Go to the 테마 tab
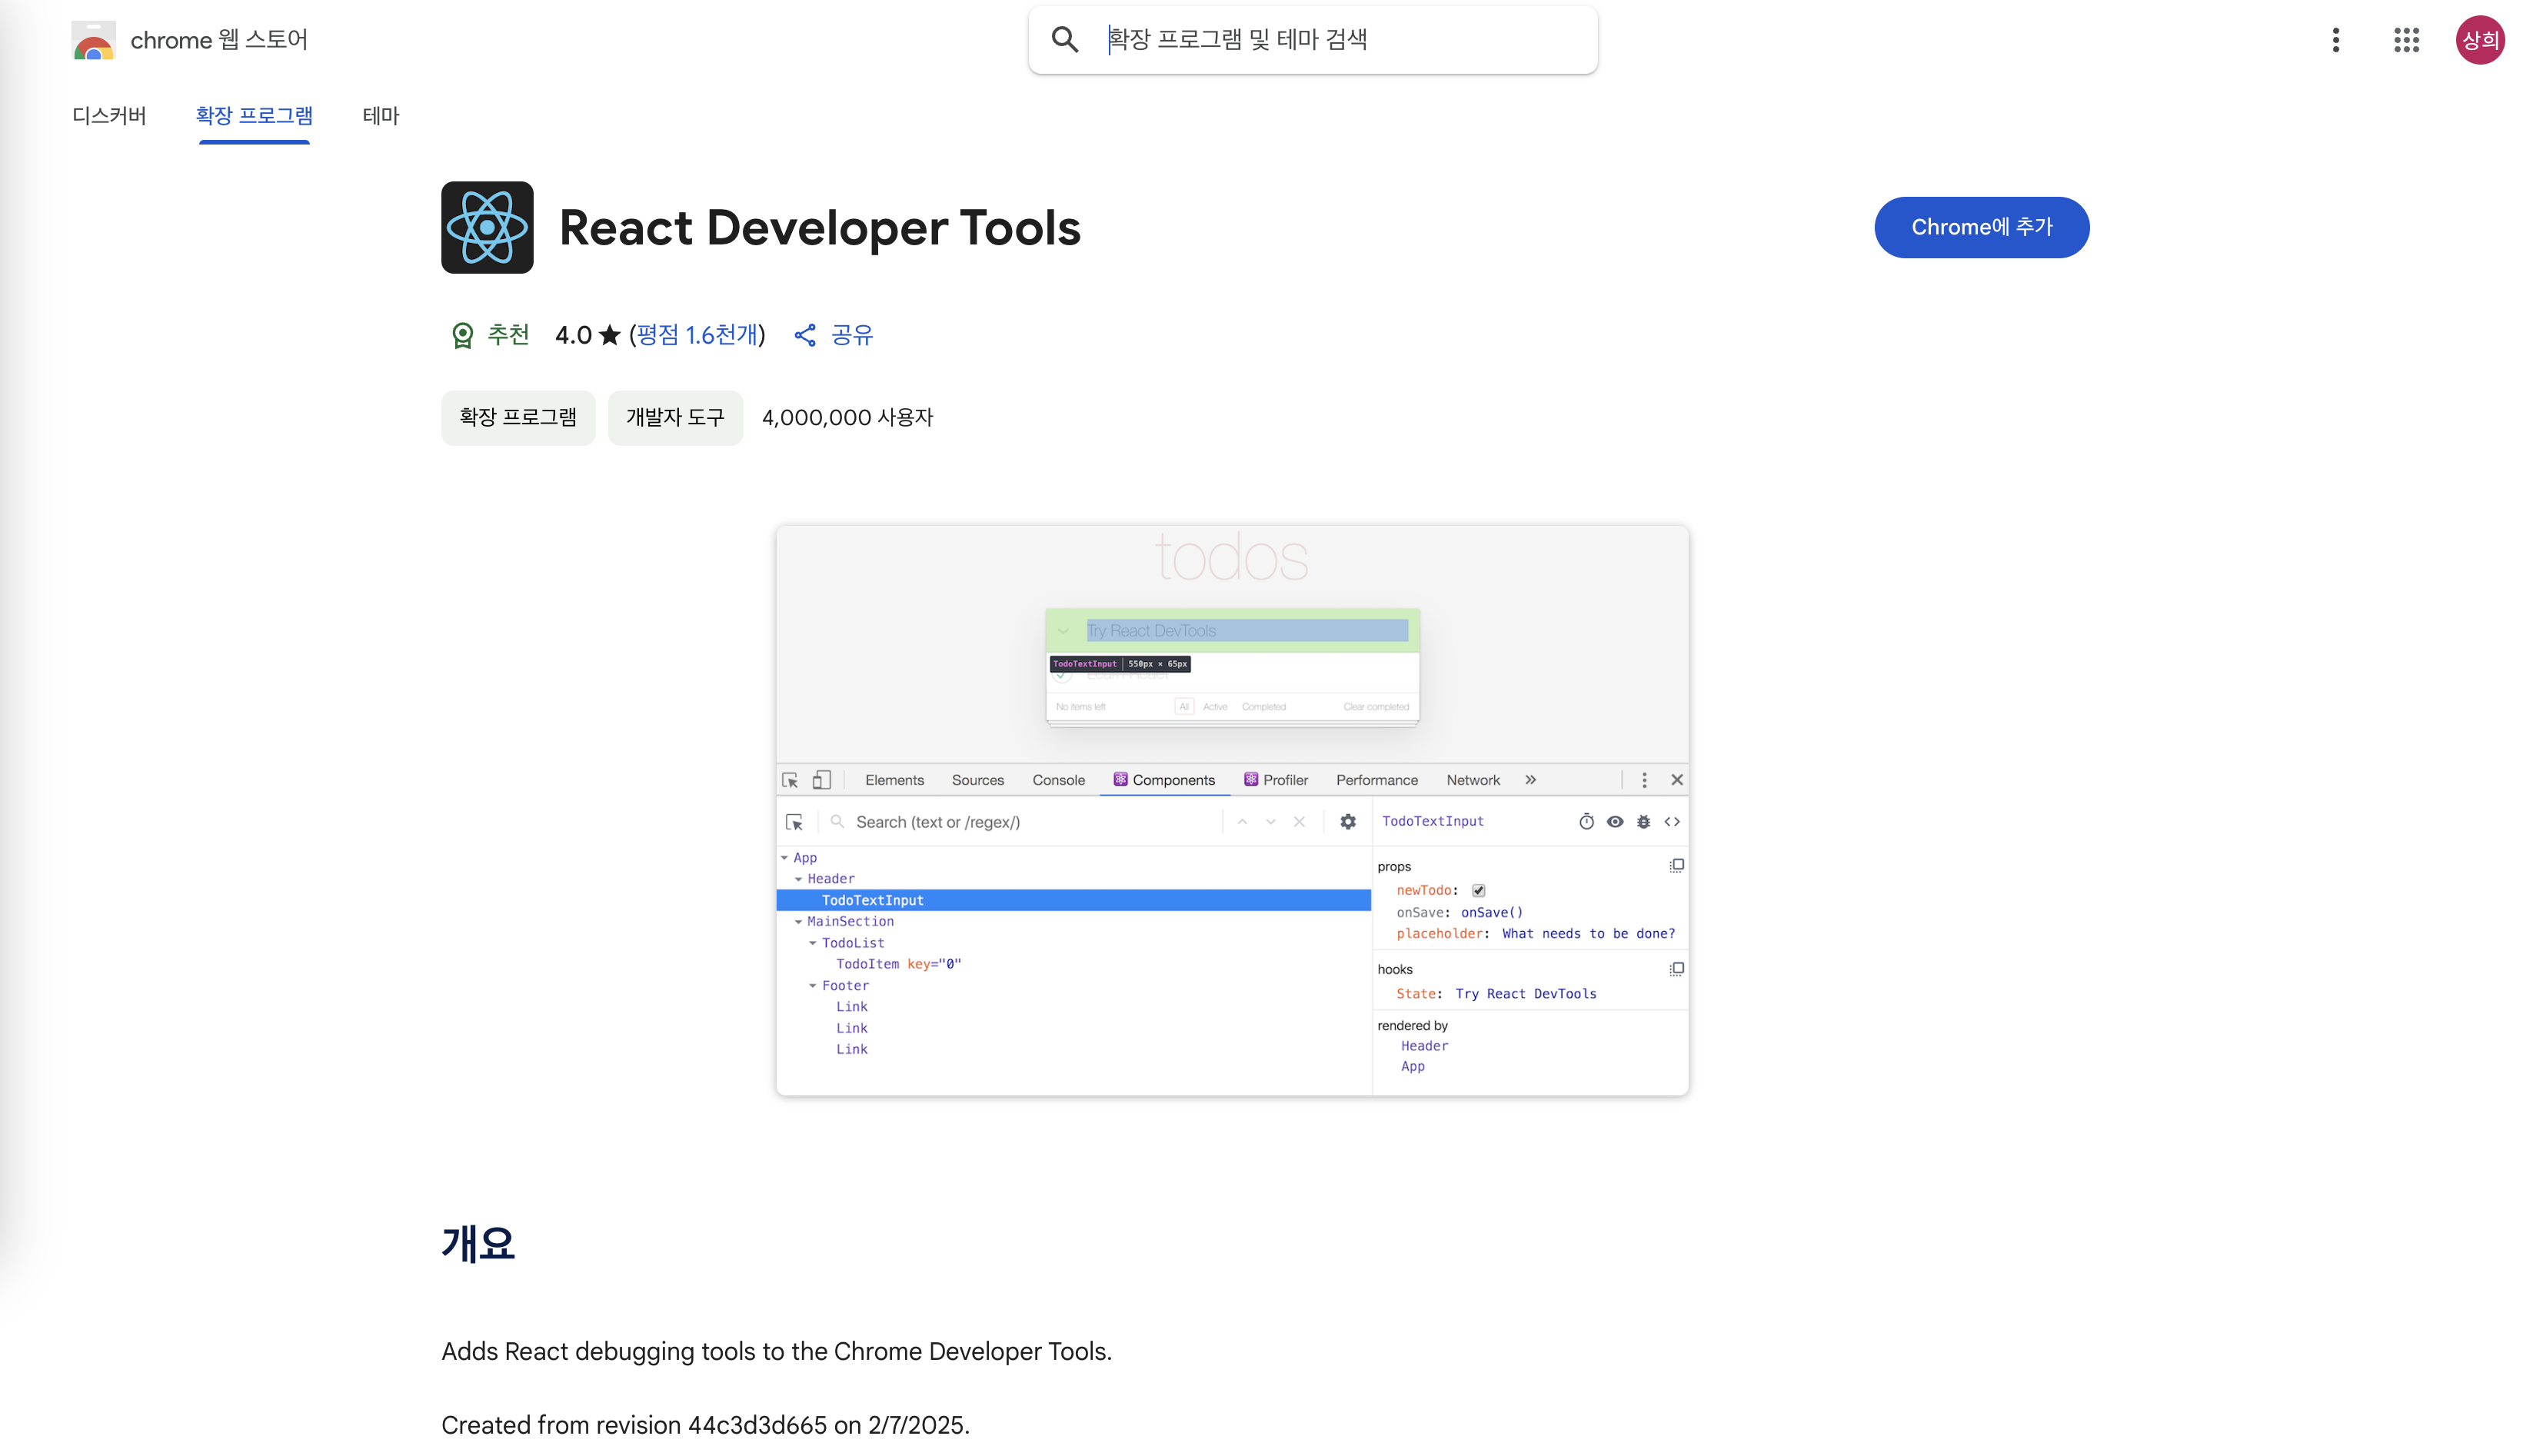The height and width of the screenshot is (1456, 2533). coord(380,116)
